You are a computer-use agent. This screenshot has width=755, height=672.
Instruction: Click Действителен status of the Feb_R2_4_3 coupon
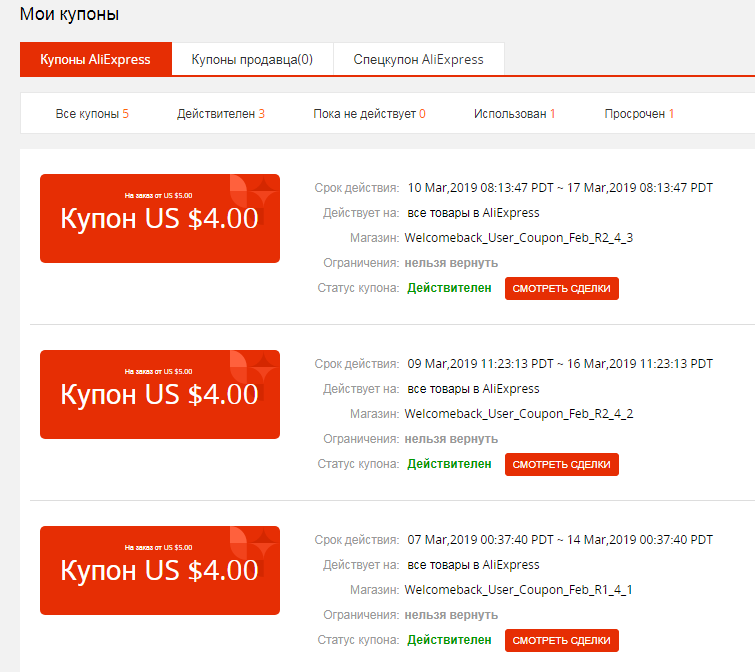[x=449, y=288]
